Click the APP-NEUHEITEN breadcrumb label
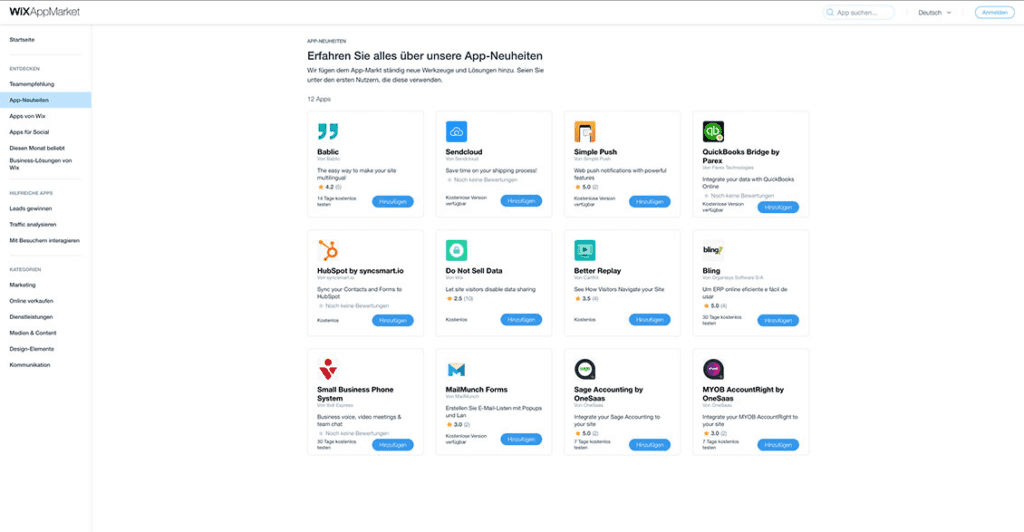The width and height of the screenshot is (1024, 532). click(327, 41)
